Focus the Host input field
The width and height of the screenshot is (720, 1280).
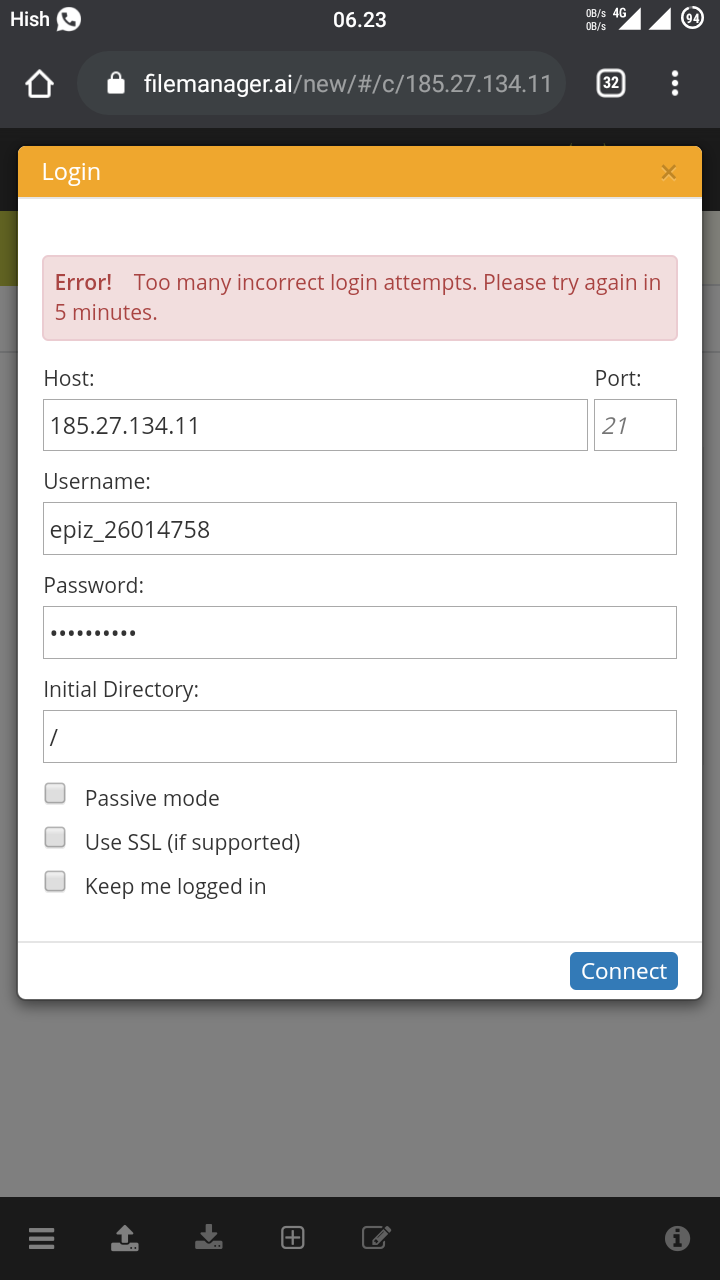(315, 425)
